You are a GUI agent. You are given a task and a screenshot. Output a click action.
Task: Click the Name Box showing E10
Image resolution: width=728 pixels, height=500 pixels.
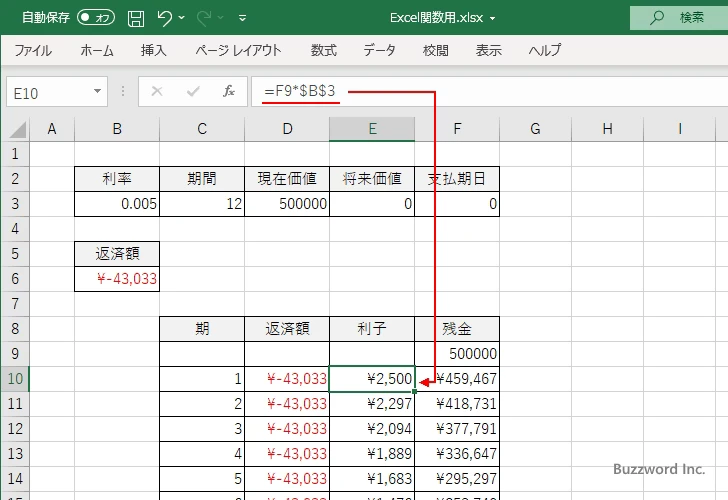(49, 92)
